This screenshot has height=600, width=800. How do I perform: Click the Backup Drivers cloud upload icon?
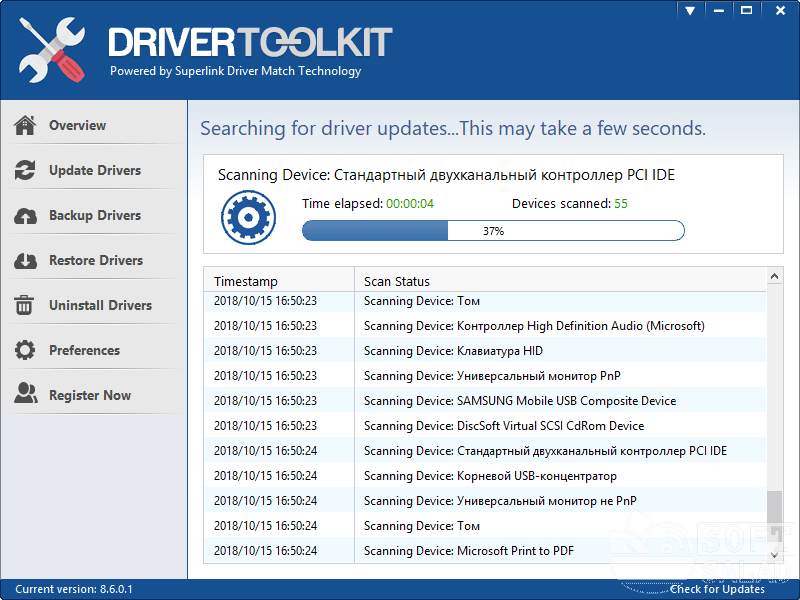click(x=25, y=216)
